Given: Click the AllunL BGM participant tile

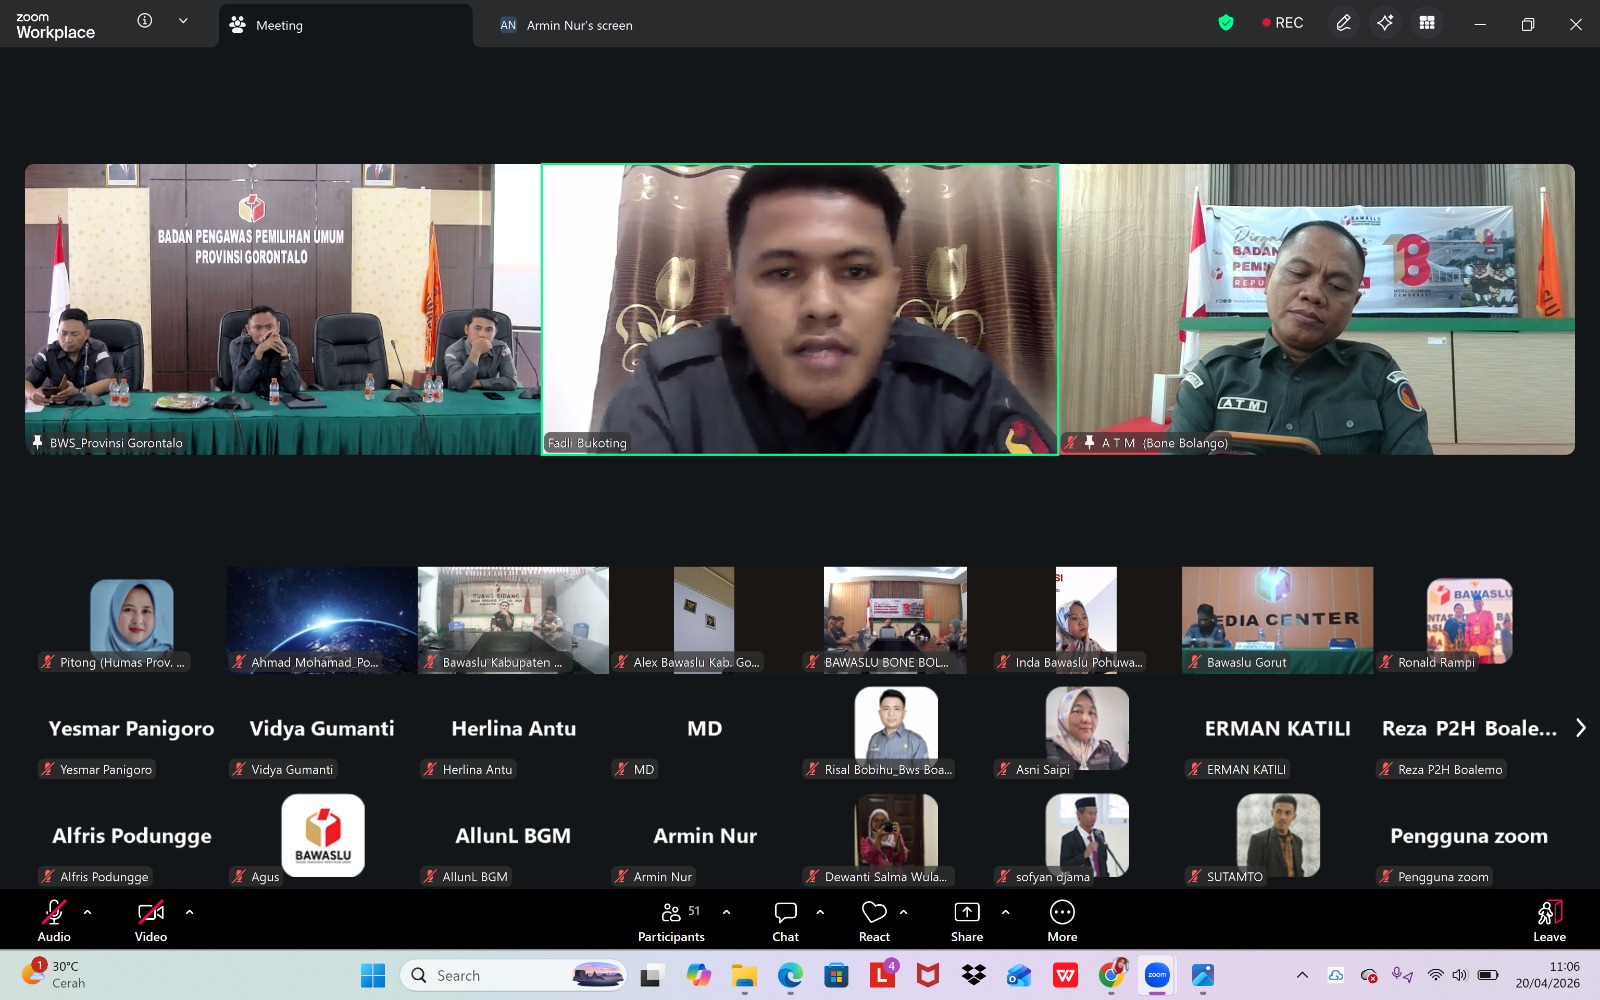Looking at the screenshot, I should pos(513,835).
